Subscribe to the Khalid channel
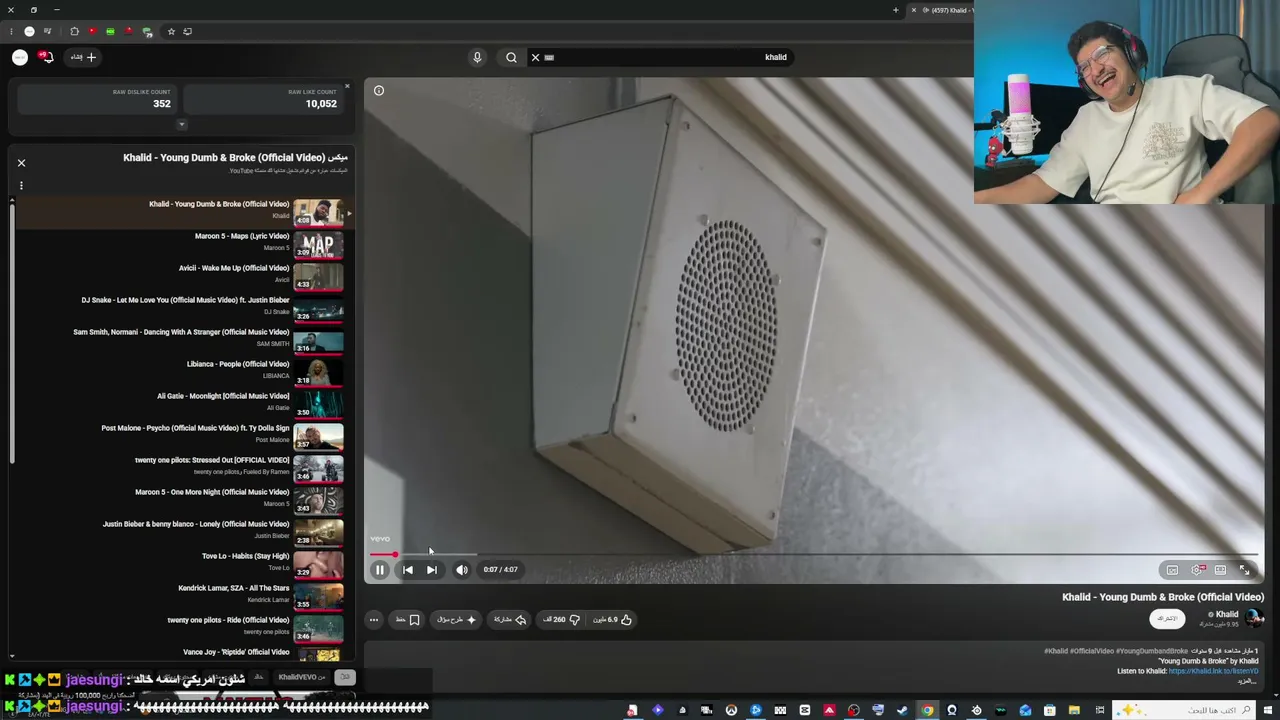Image resolution: width=1280 pixels, height=720 pixels. point(1167,619)
